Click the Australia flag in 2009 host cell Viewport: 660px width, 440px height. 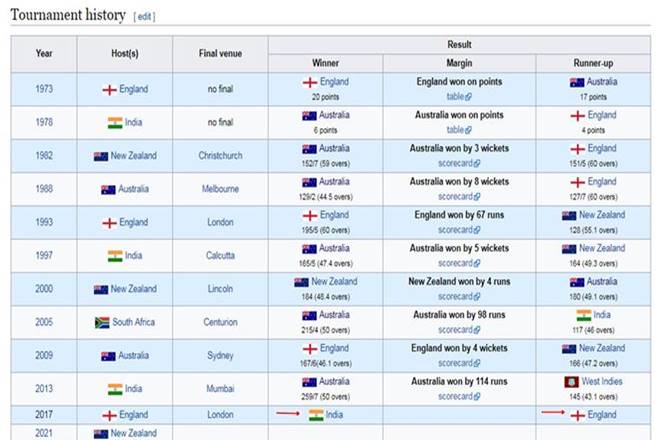(108, 356)
